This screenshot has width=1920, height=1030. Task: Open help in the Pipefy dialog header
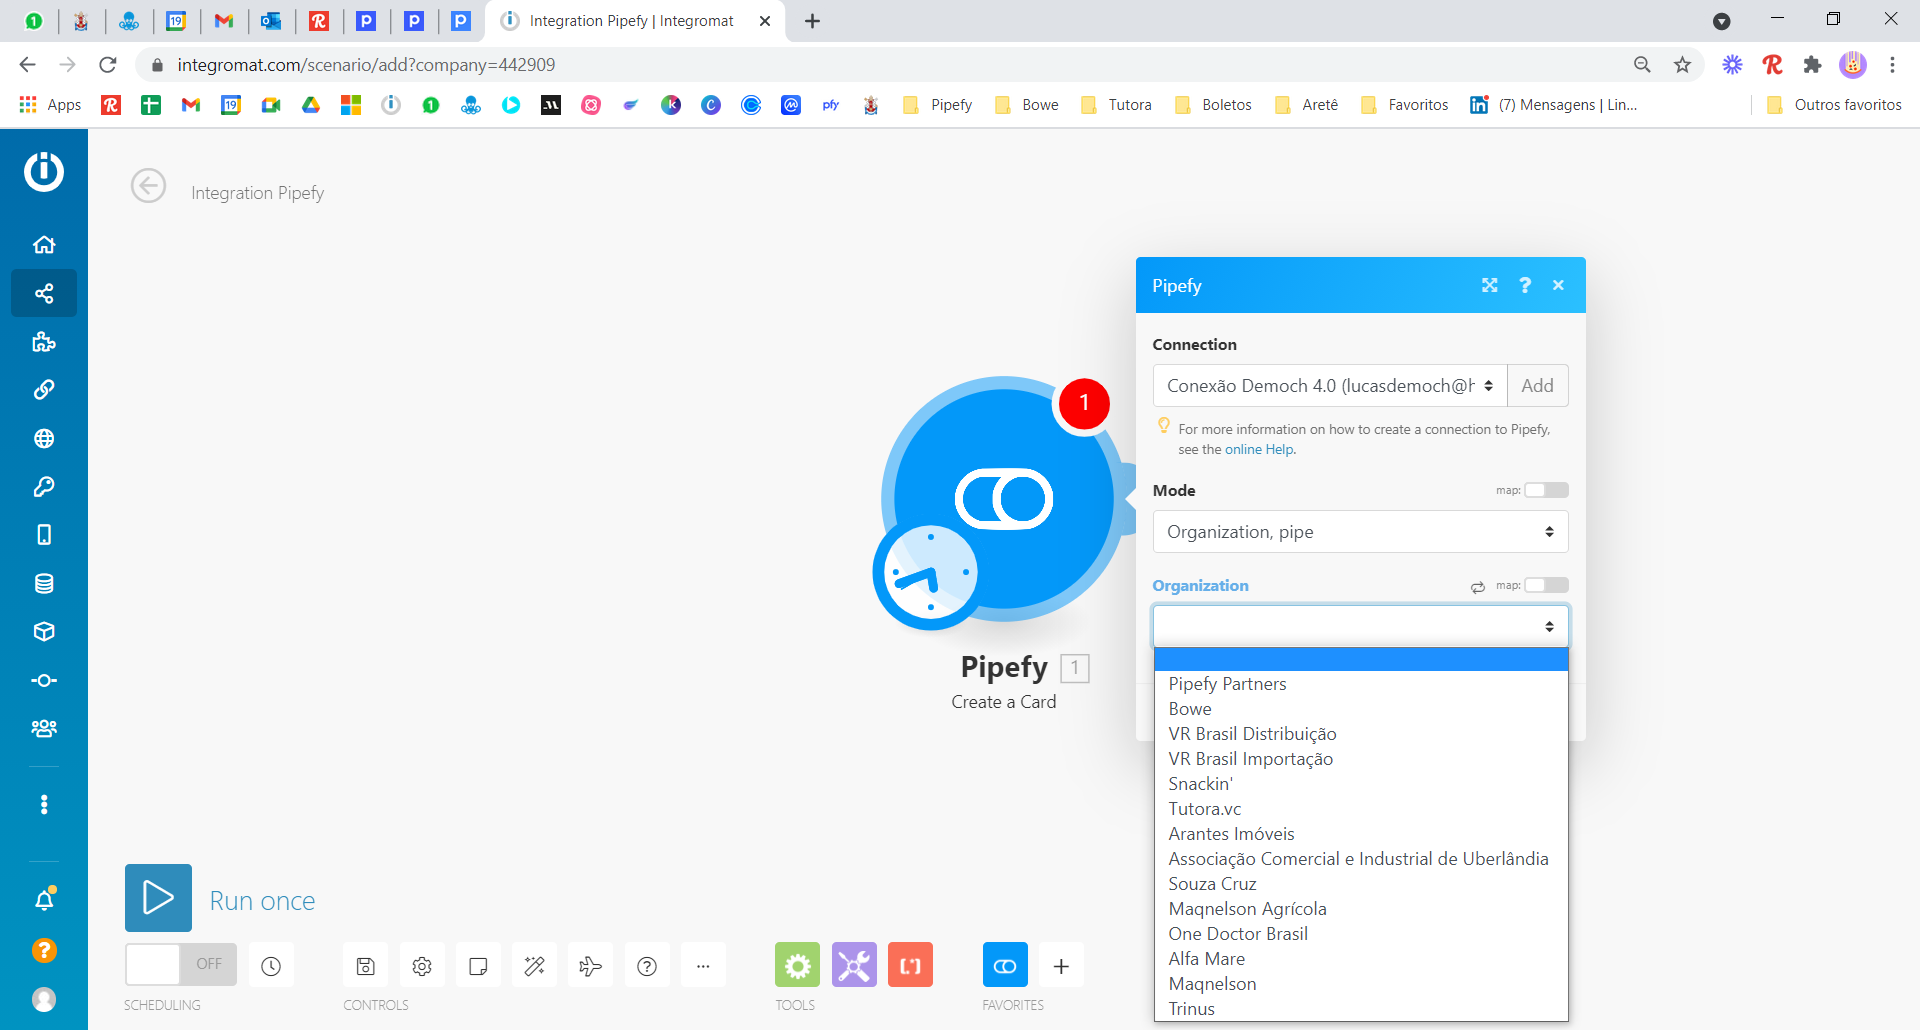tap(1525, 285)
